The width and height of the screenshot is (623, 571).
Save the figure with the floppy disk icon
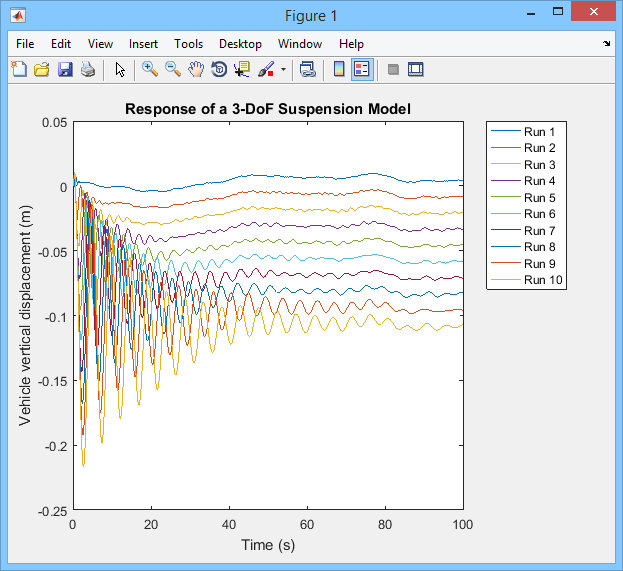[65, 69]
